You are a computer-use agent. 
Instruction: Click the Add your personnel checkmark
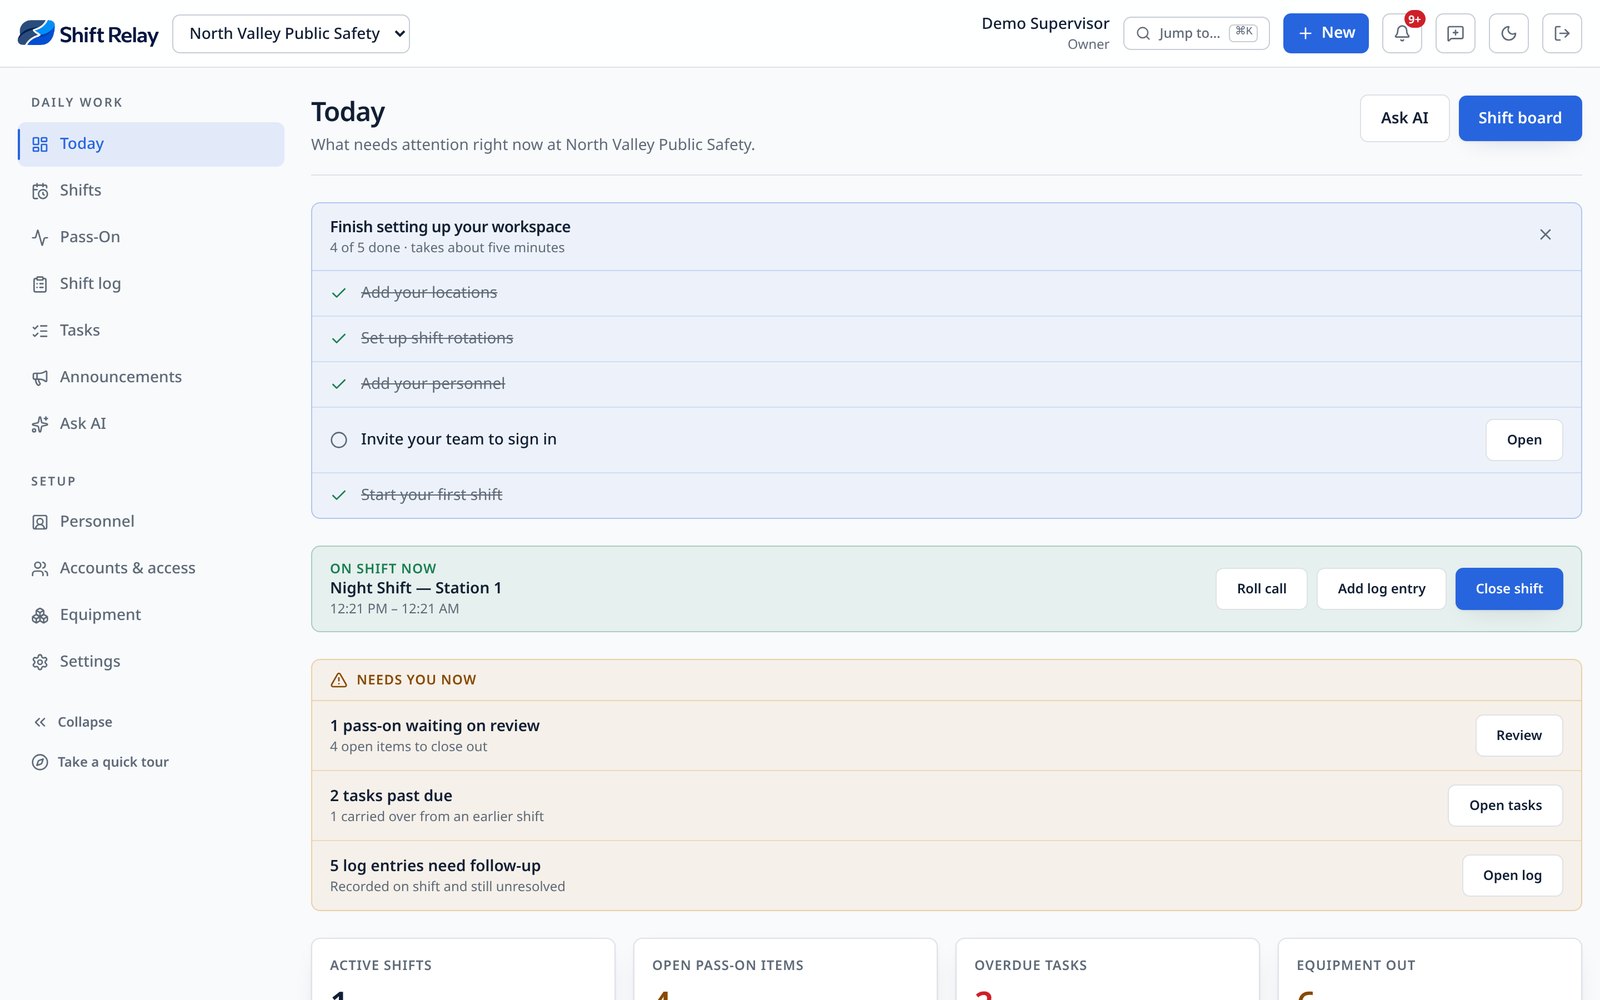[x=339, y=384]
